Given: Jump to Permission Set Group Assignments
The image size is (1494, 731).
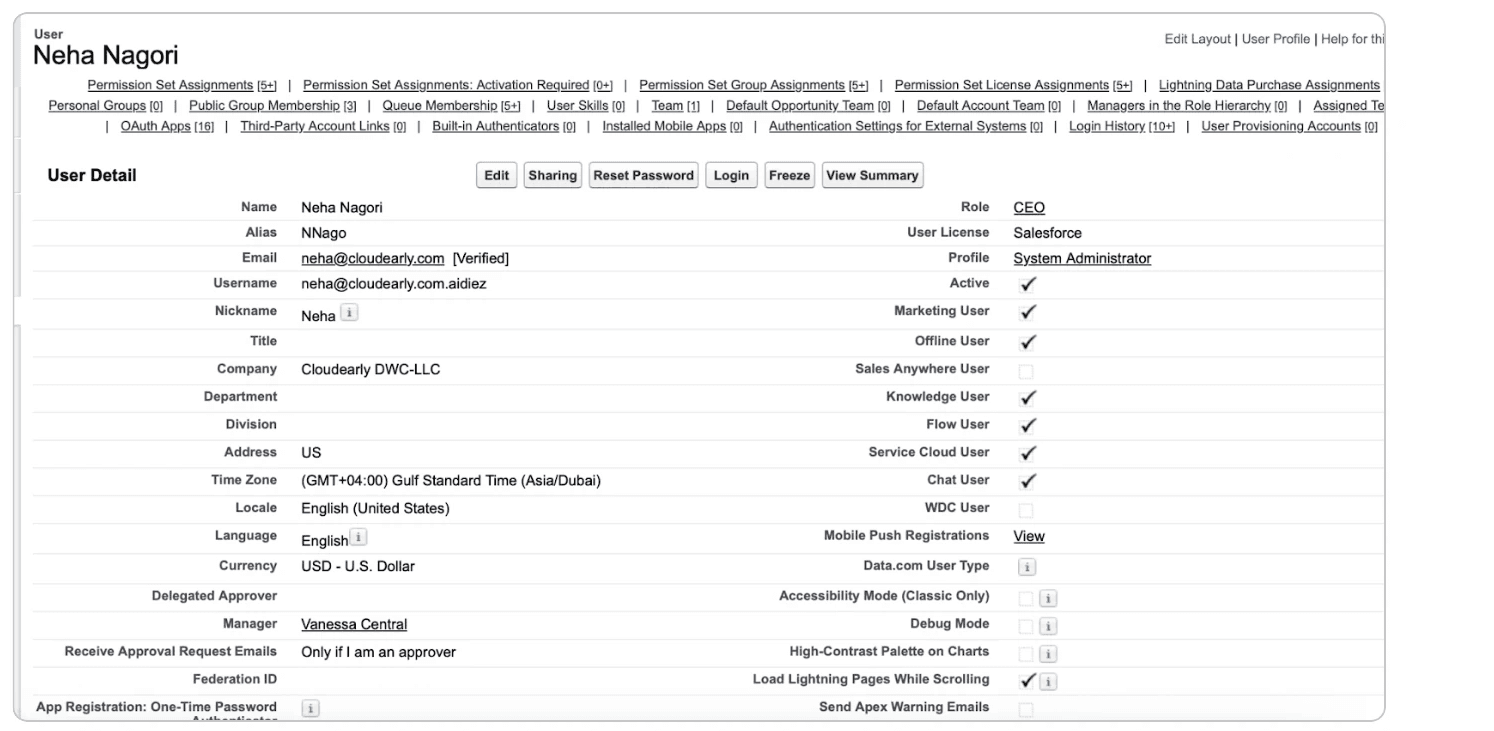Looking at the screenshot, I should point(754,85).
